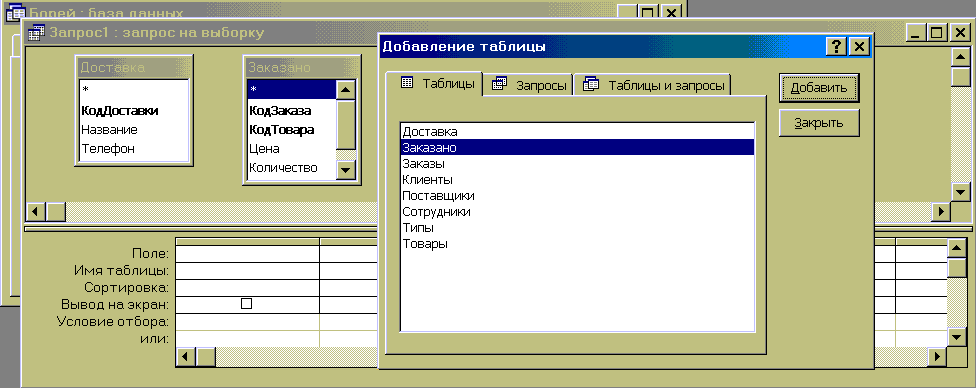Viewport: 976px width, 388px height.
Task: Select Заказы in the table list
Action: tap(577, 164)
